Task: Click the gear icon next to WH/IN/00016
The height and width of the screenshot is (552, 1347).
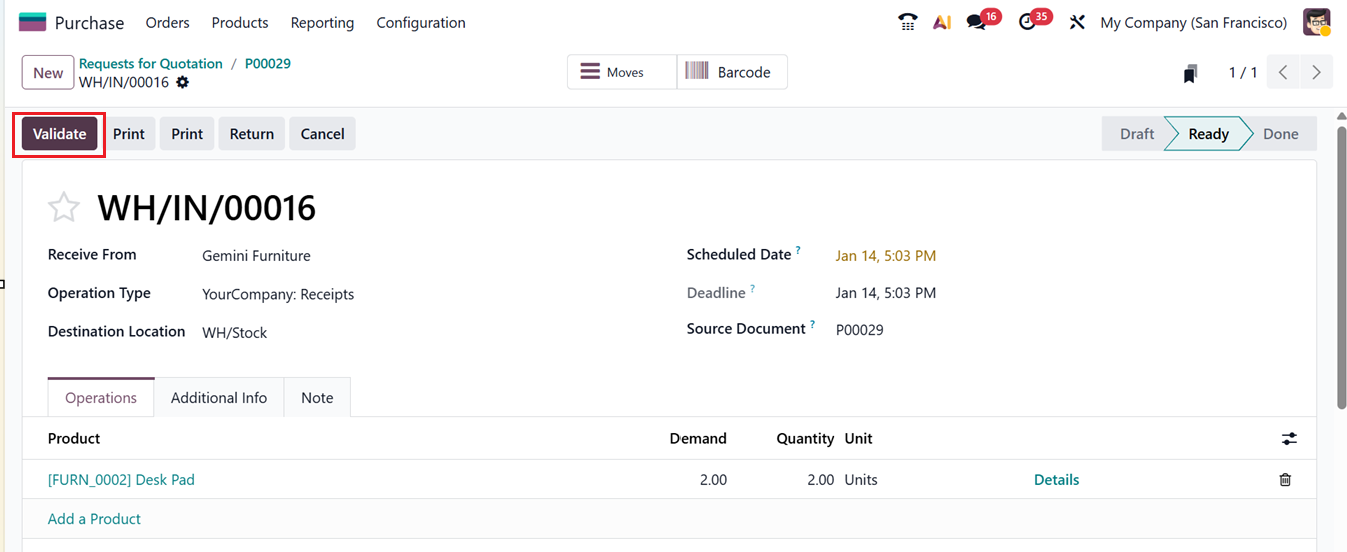Action: coord(182,82)
